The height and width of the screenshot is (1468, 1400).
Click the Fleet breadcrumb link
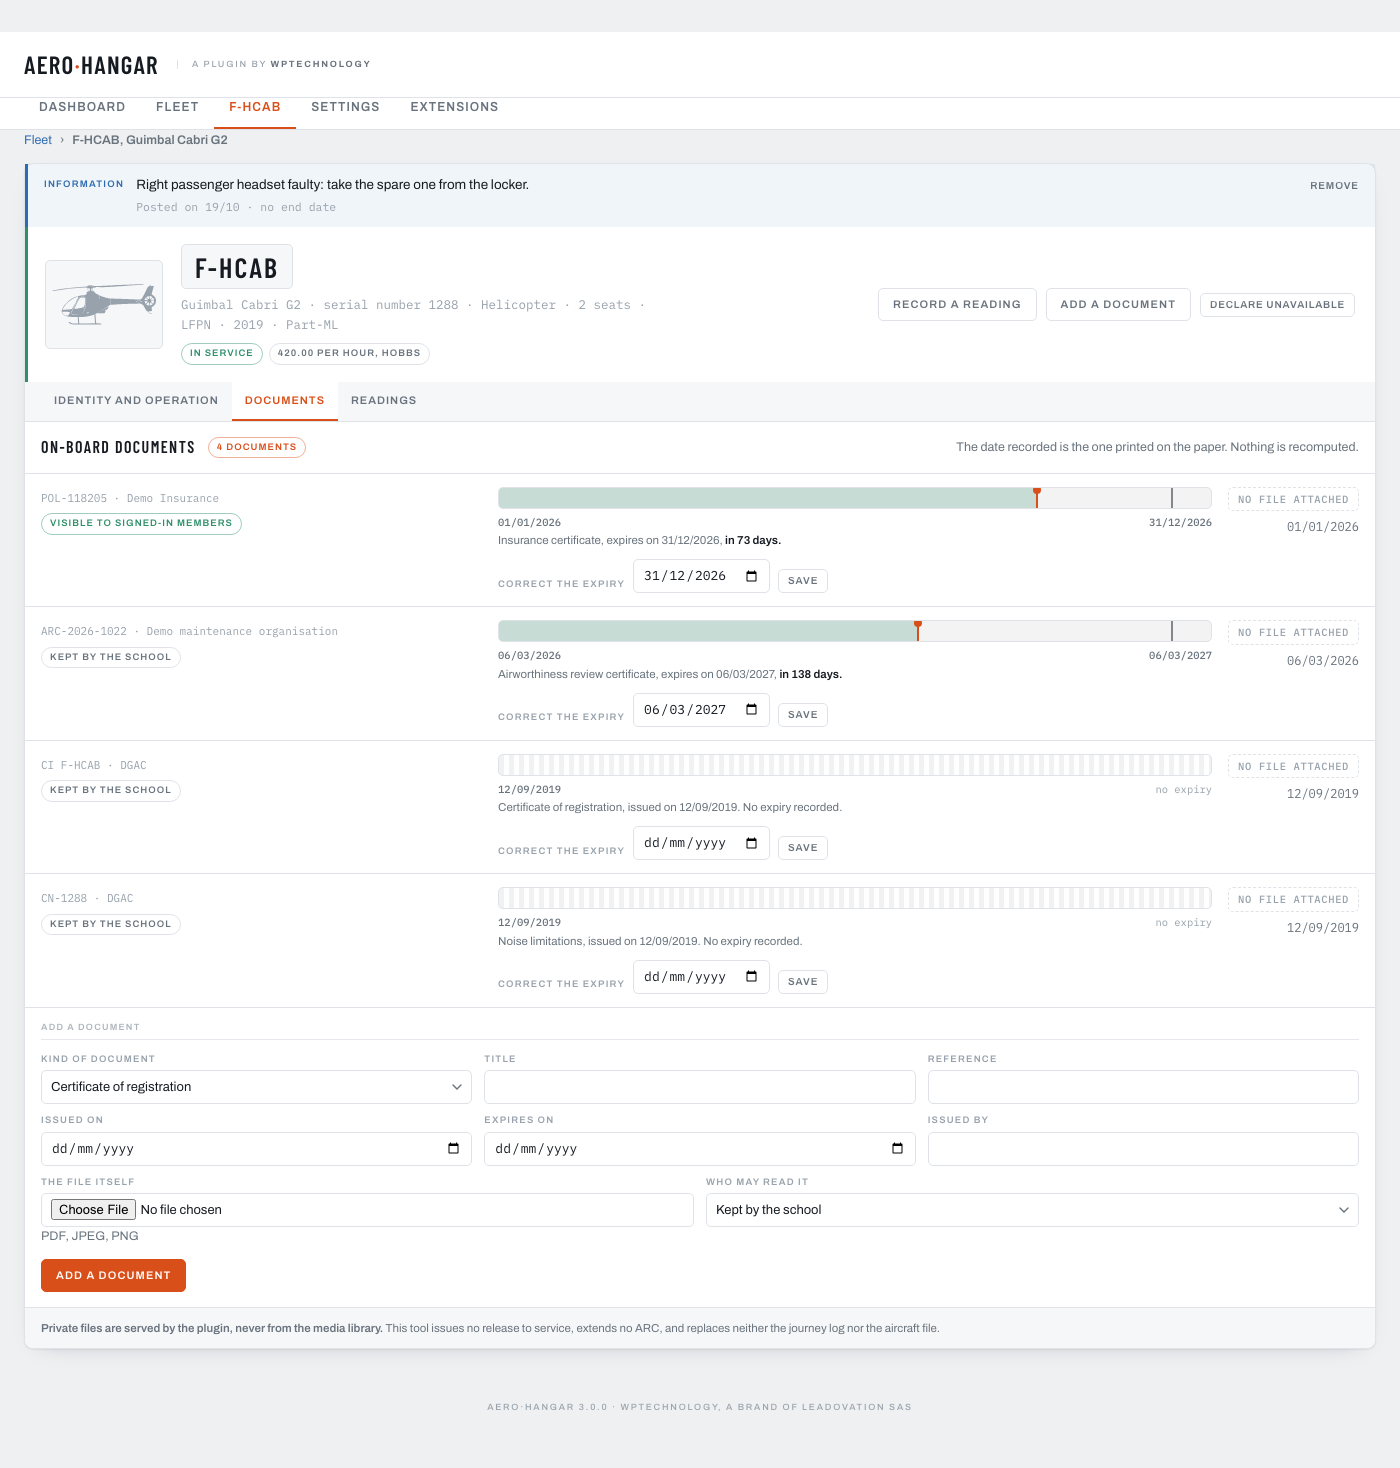click(x=38, y=140)
